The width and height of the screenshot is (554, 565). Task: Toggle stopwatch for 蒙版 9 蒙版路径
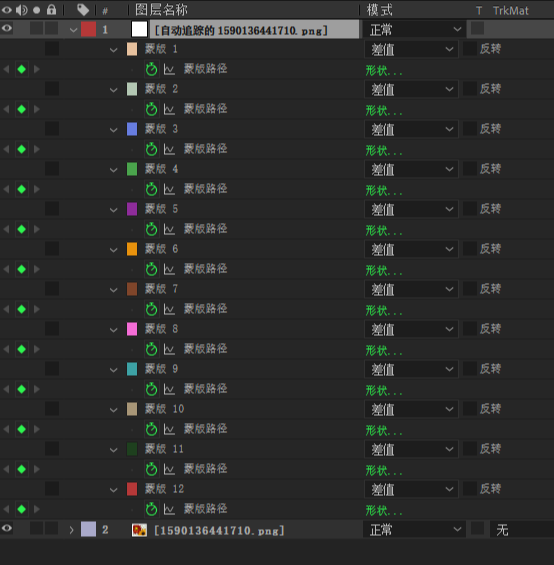coord(151,389)
